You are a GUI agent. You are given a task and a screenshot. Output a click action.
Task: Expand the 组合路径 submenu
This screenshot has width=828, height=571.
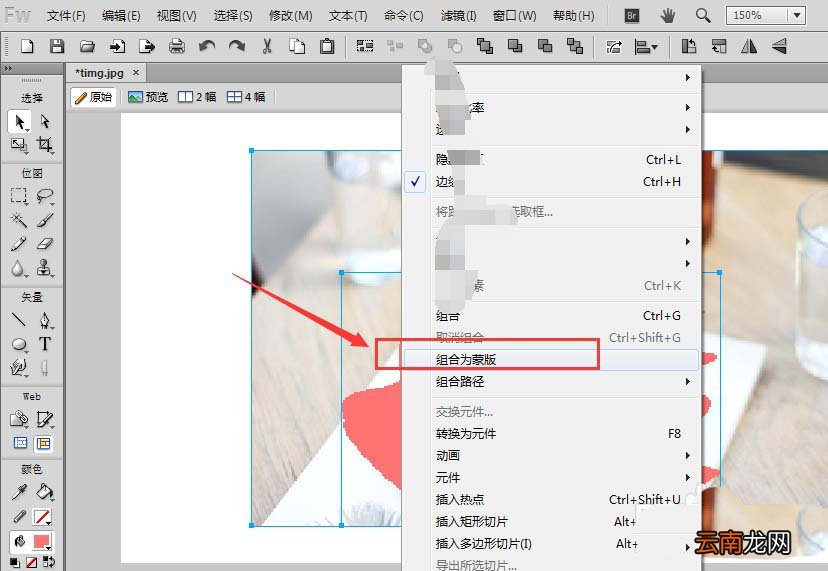click(x=552, y=382)
